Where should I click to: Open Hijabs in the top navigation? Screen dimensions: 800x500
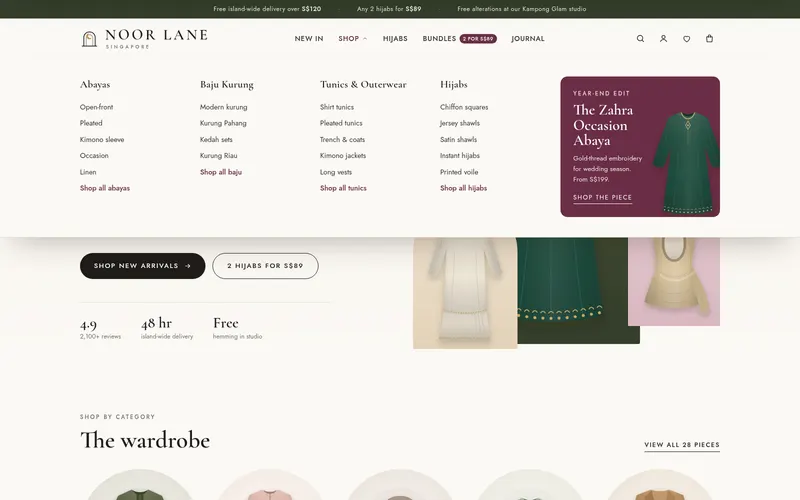395,39
